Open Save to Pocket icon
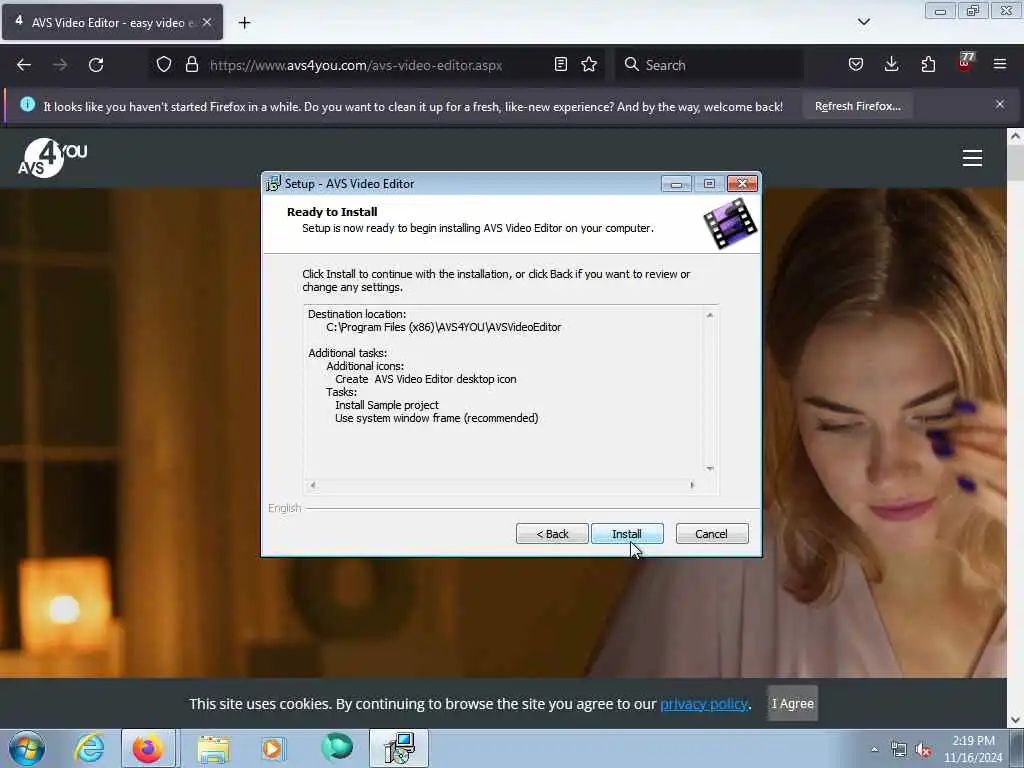Image resolution: width=1024 pixels, height=768 pixels. coord(856,64)
